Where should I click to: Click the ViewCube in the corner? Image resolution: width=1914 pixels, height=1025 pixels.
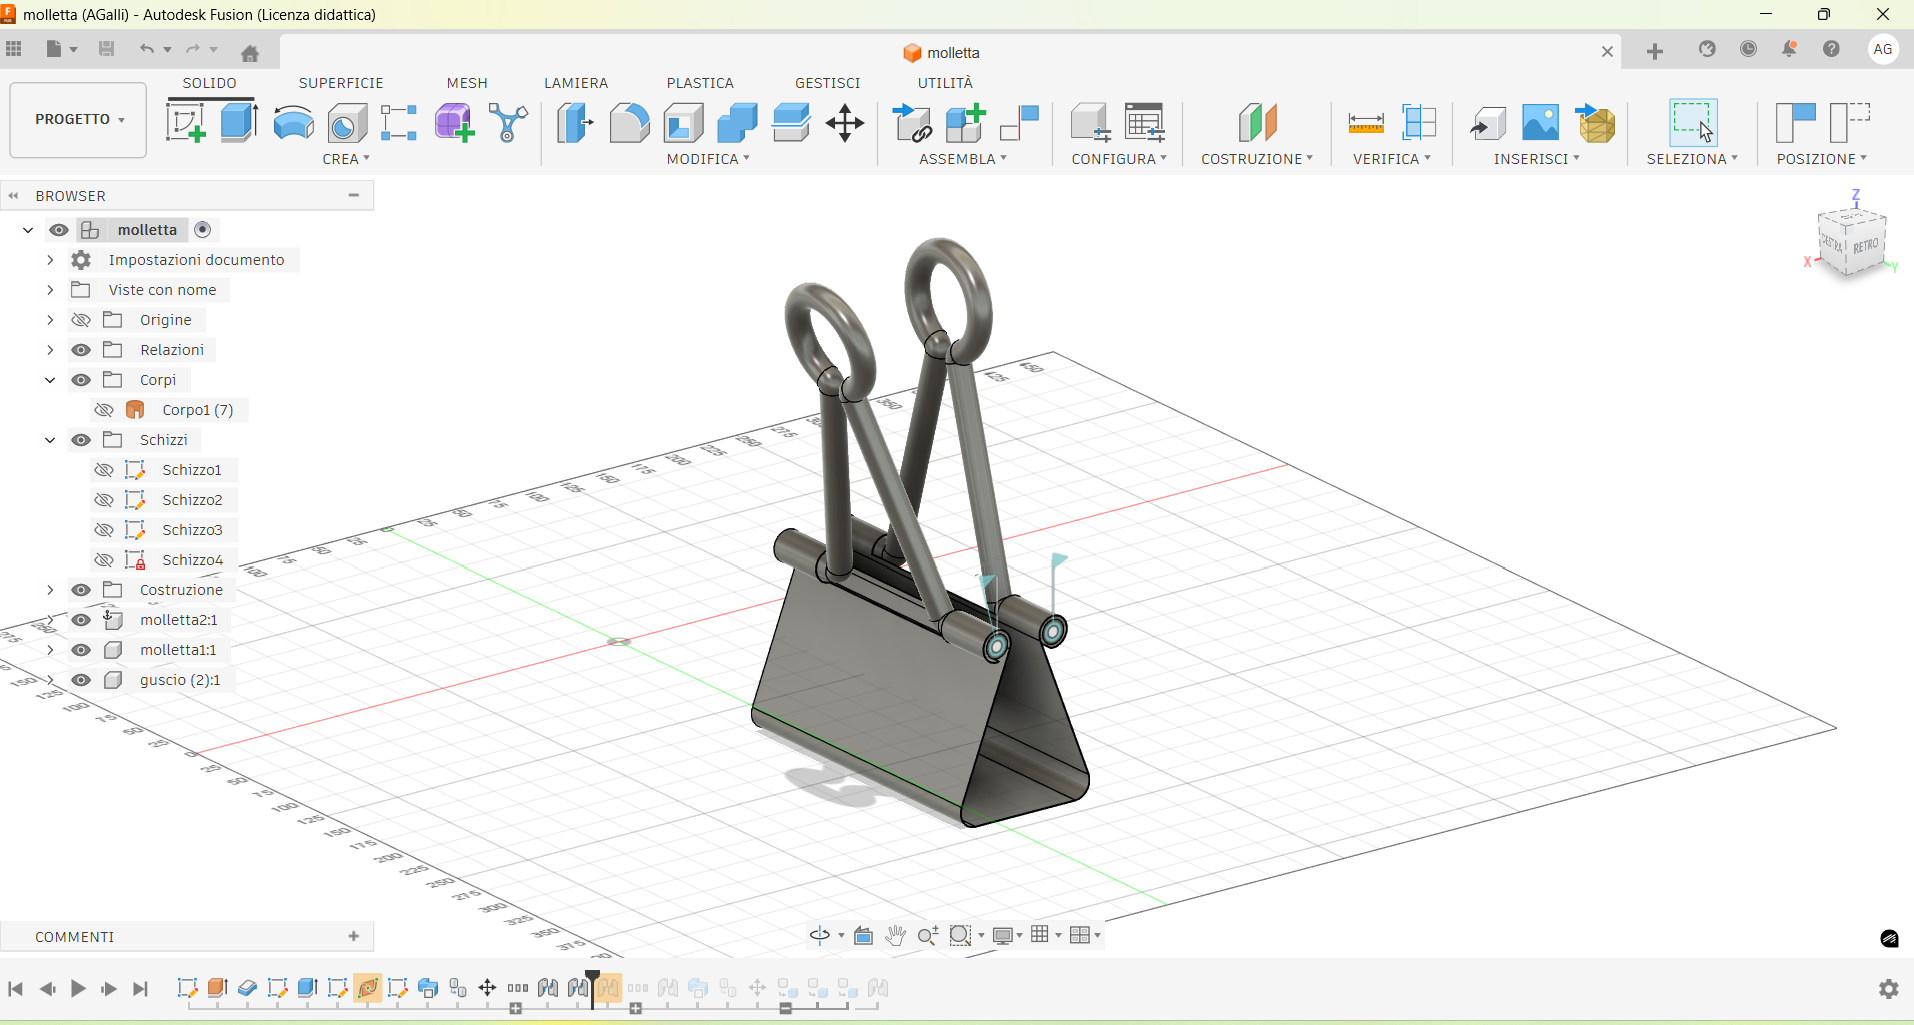[1851, 243]
